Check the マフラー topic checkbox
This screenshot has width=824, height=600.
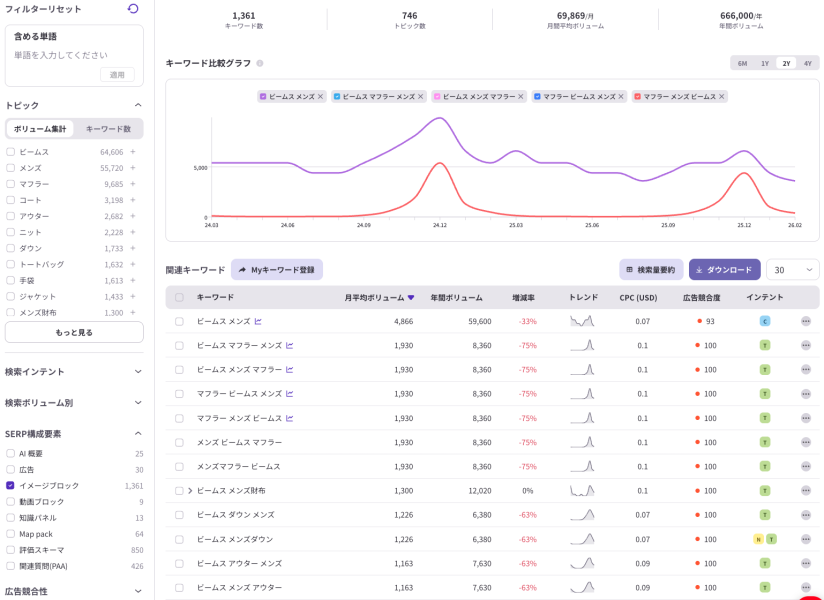(x=11, y=184)
